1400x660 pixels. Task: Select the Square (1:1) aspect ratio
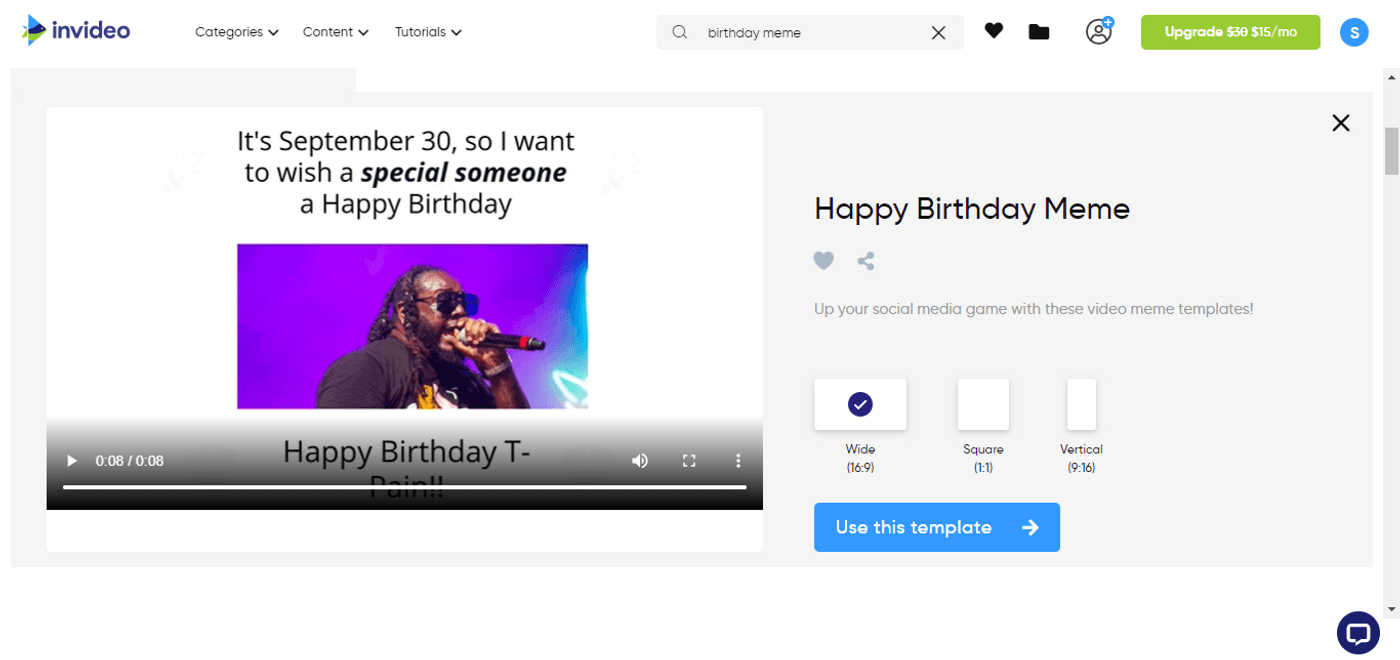(983, 403)
